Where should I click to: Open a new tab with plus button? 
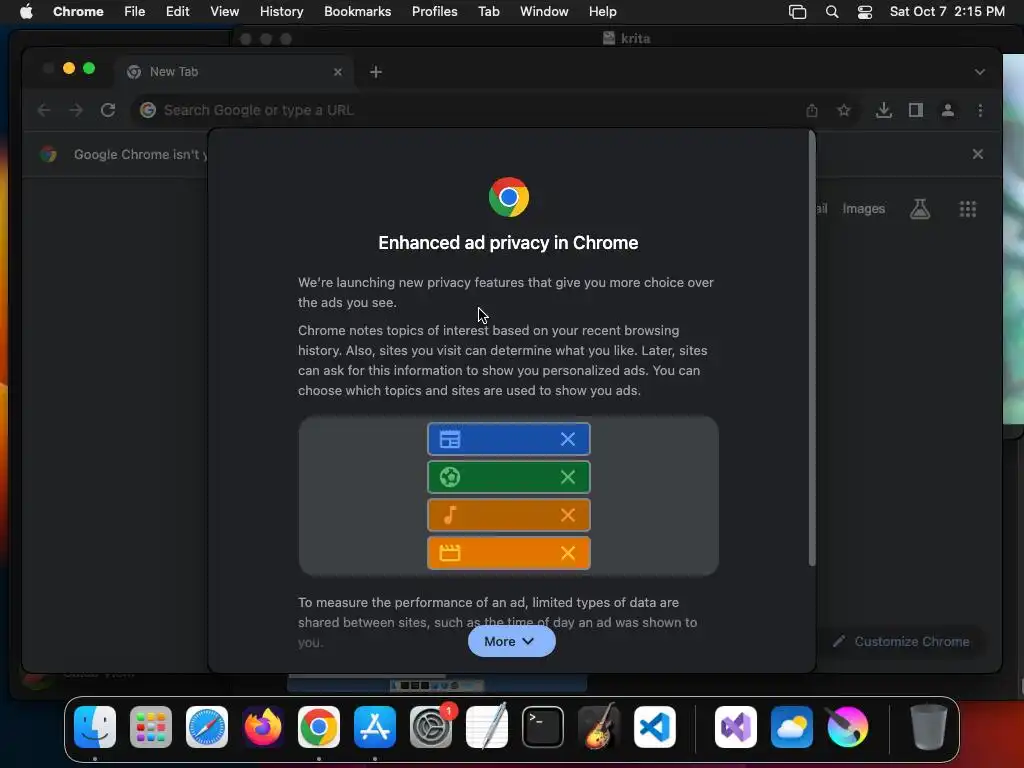coord(376,72)
